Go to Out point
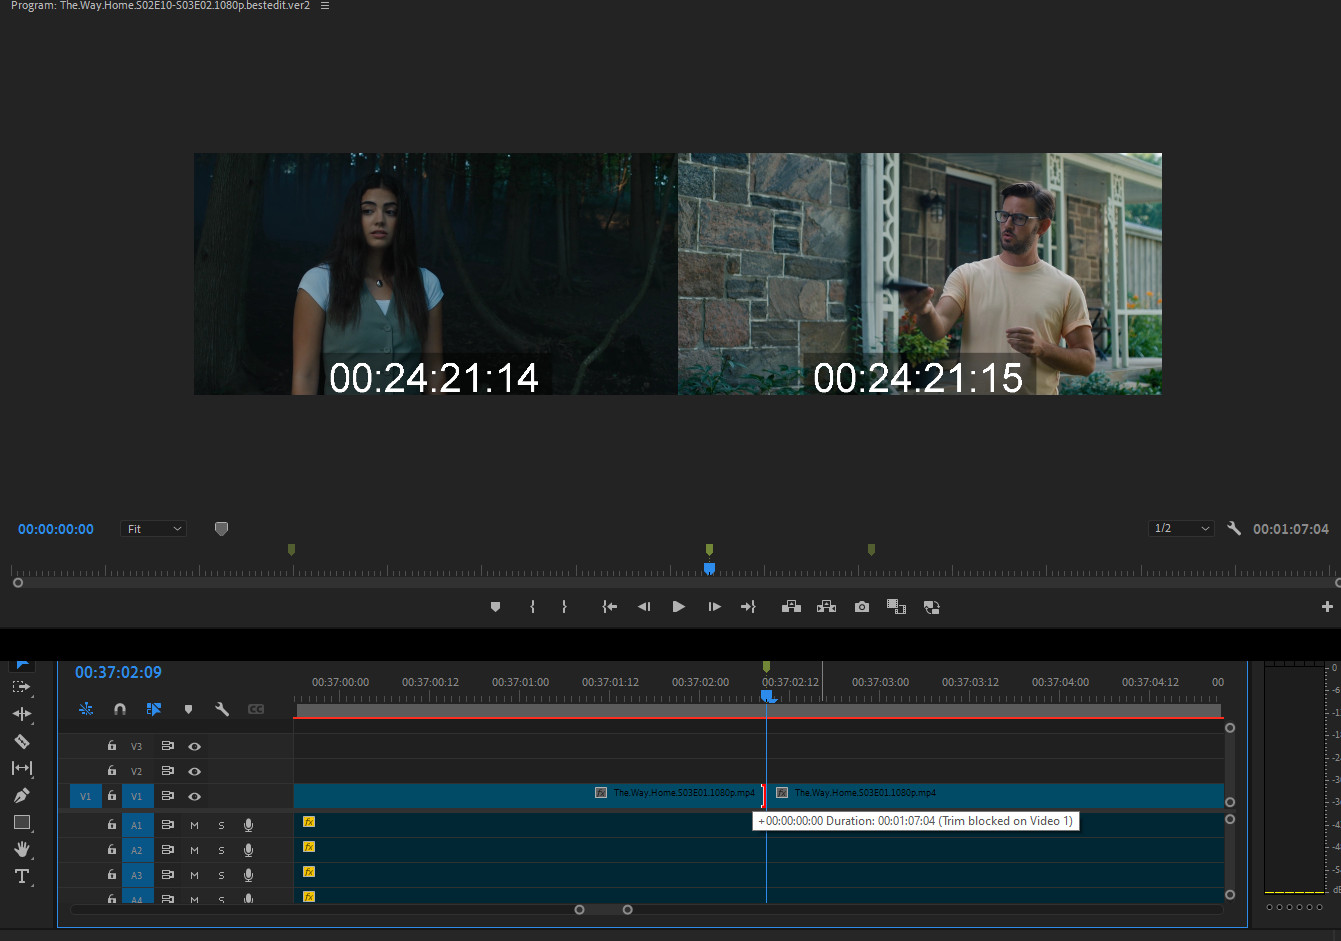 pyautogui.click(x=748, y=607)
